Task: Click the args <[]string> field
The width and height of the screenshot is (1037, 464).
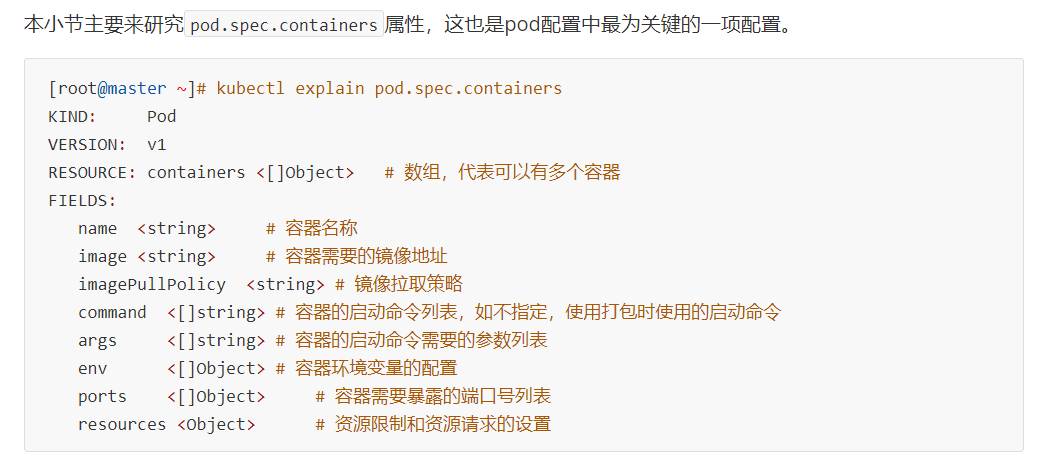Action: point(171,340)
